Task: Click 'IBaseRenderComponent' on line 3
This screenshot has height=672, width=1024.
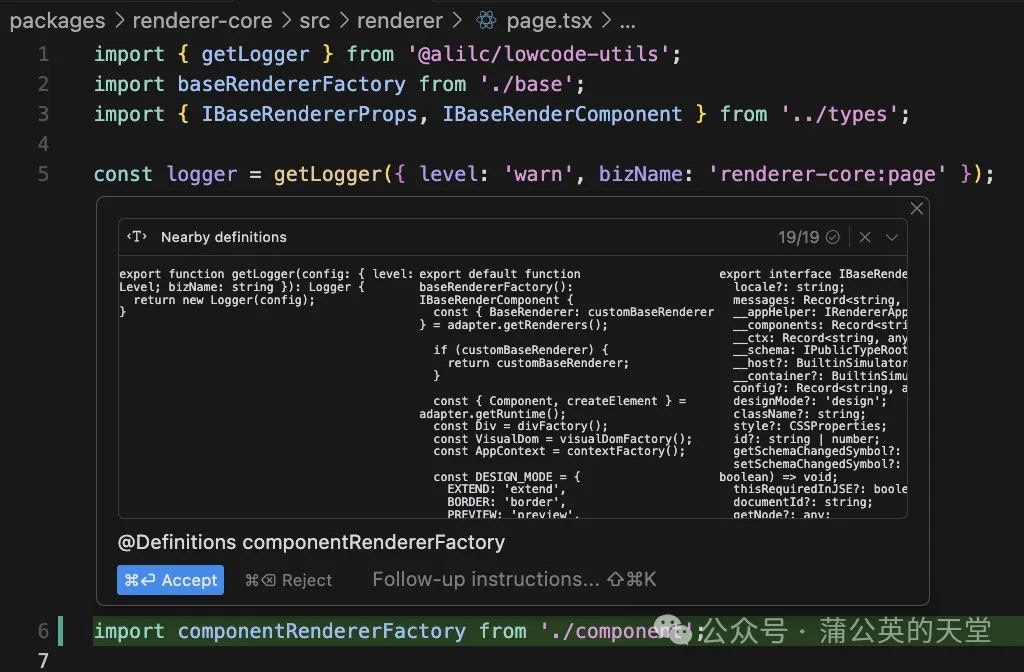Action: tap(562, 114)
